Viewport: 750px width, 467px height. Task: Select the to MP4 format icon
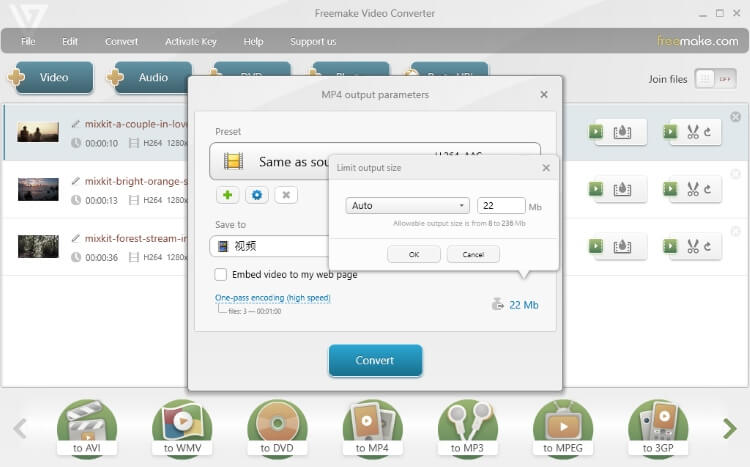tap(372, 429)
